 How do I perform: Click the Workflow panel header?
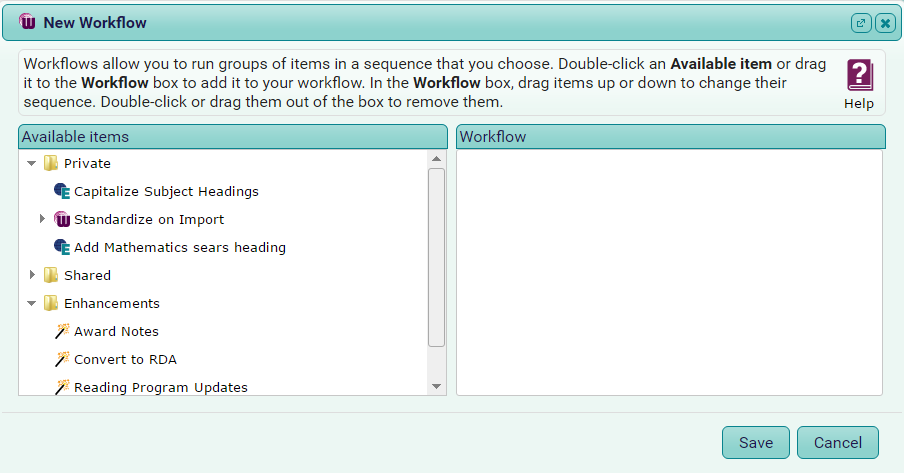[671, 137]
